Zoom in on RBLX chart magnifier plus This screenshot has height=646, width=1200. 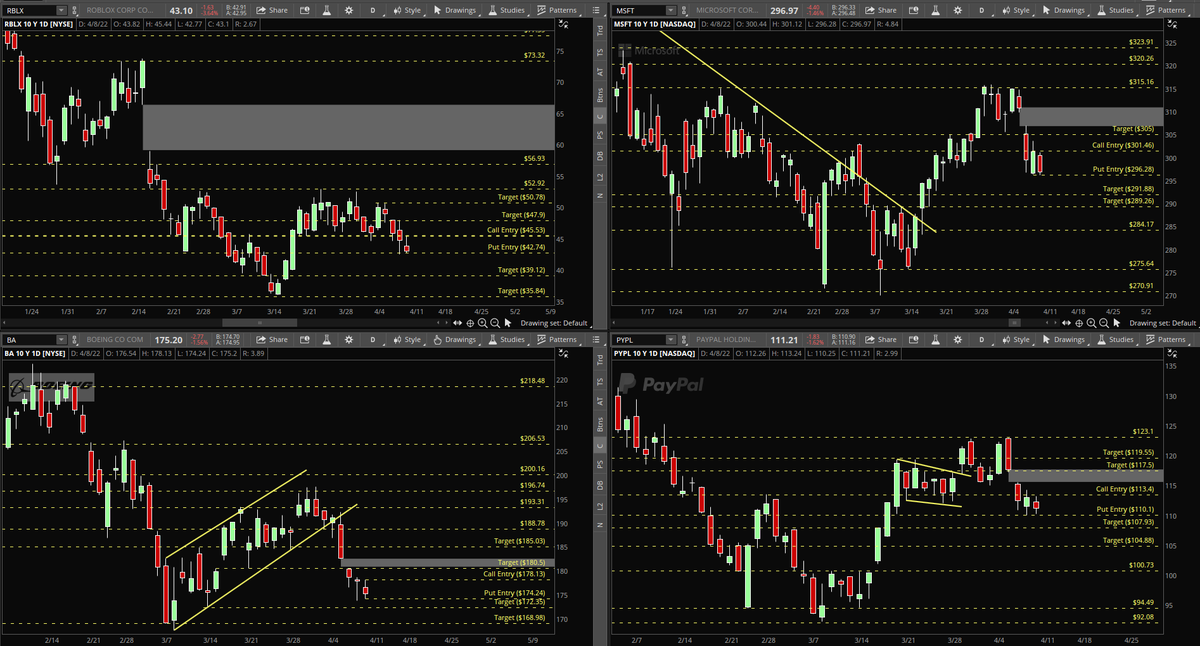click(x=482, y=323)
